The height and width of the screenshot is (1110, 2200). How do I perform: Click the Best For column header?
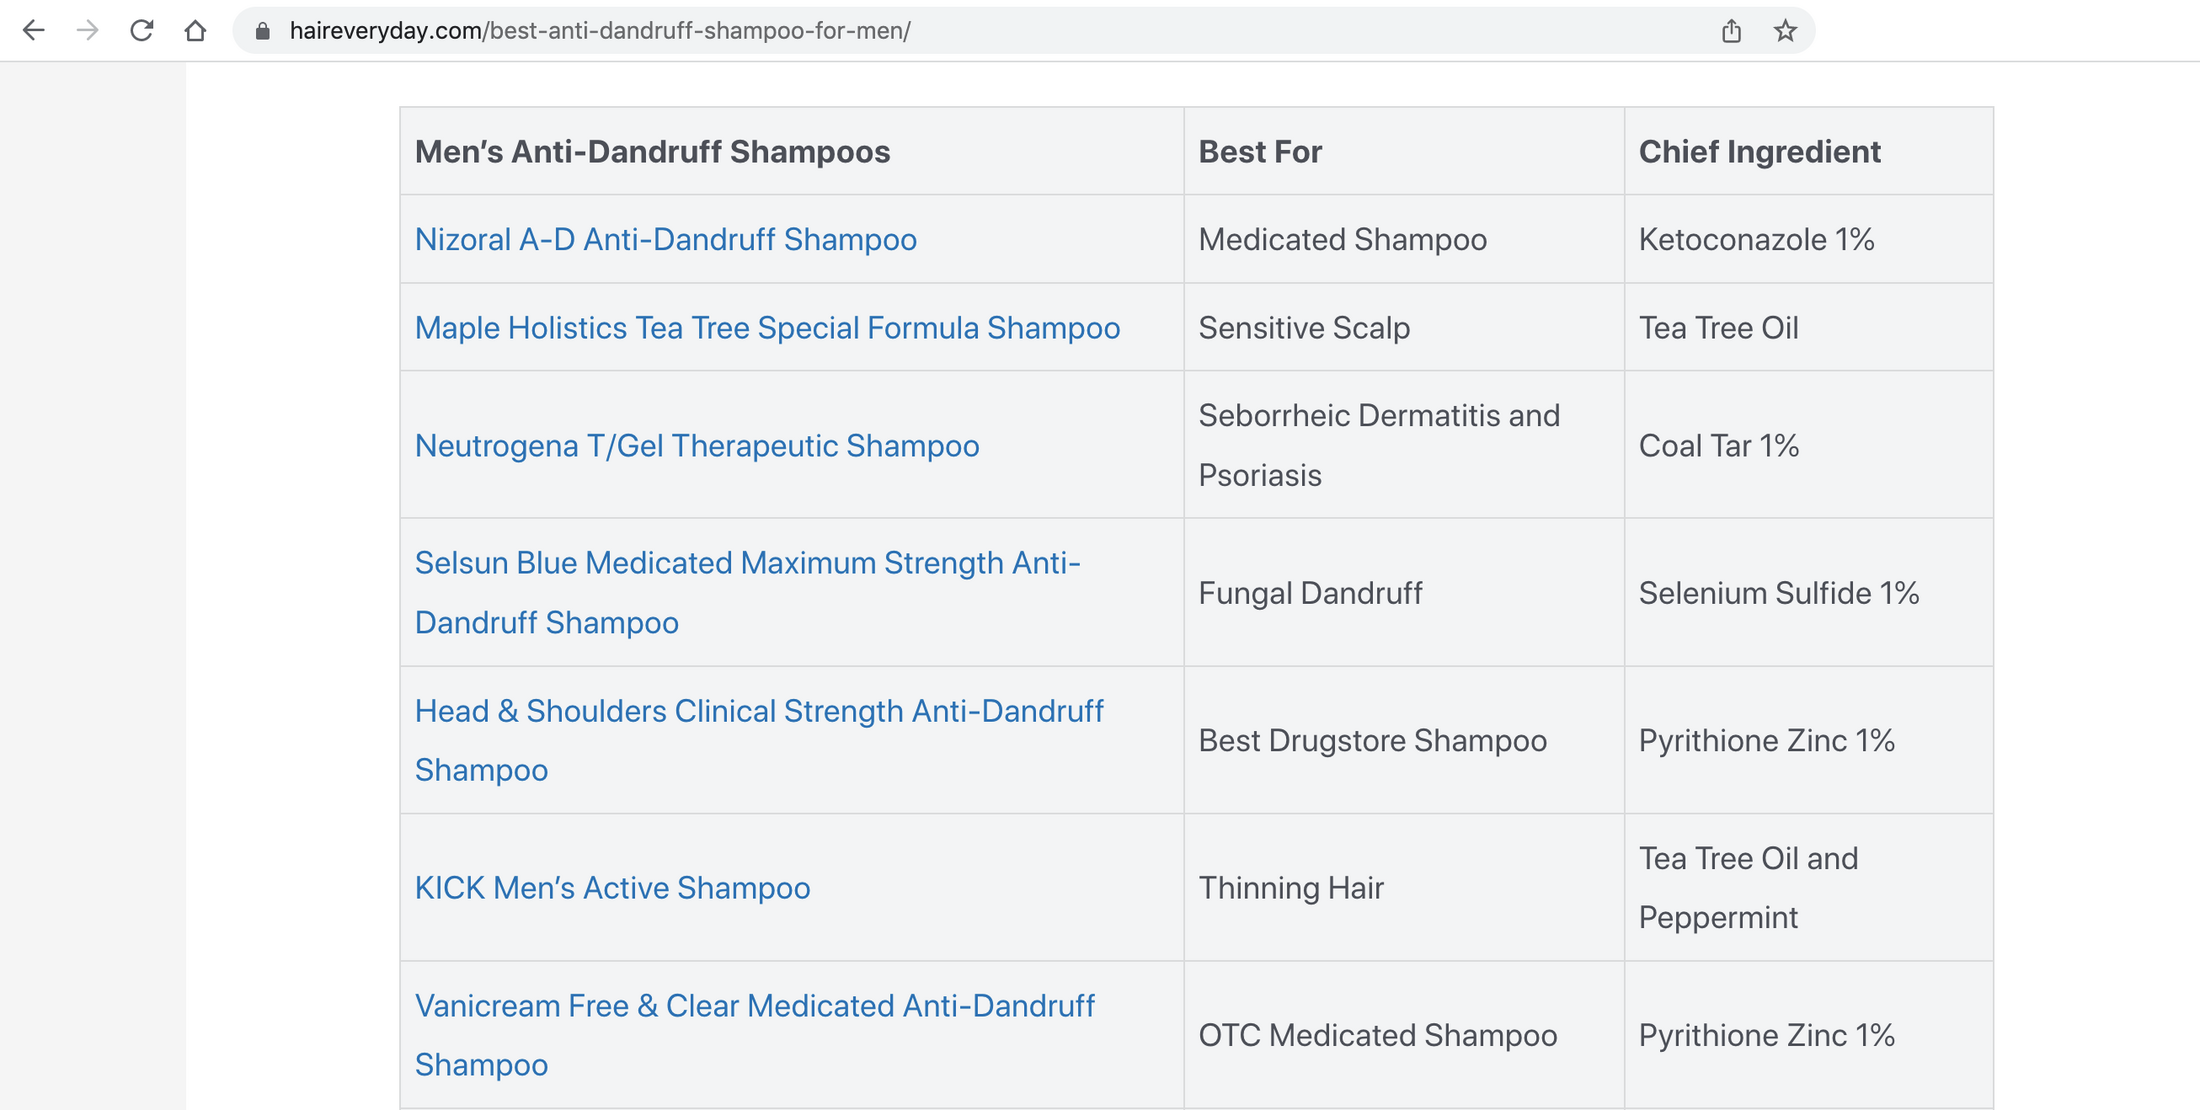(x=1260, y=151)
